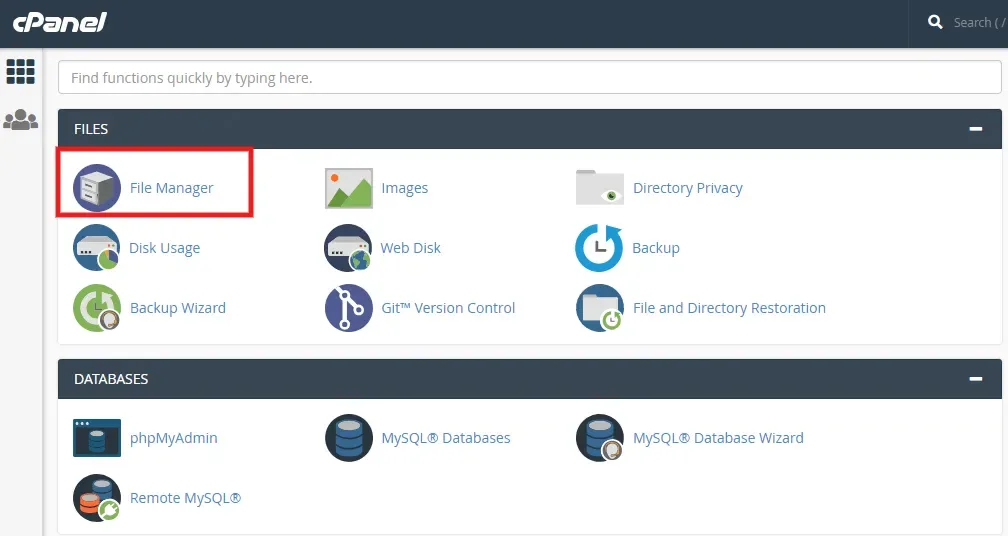Open the User Manager people icon
The width and height of the screenshot is (1008, 536).
[21, 120]
